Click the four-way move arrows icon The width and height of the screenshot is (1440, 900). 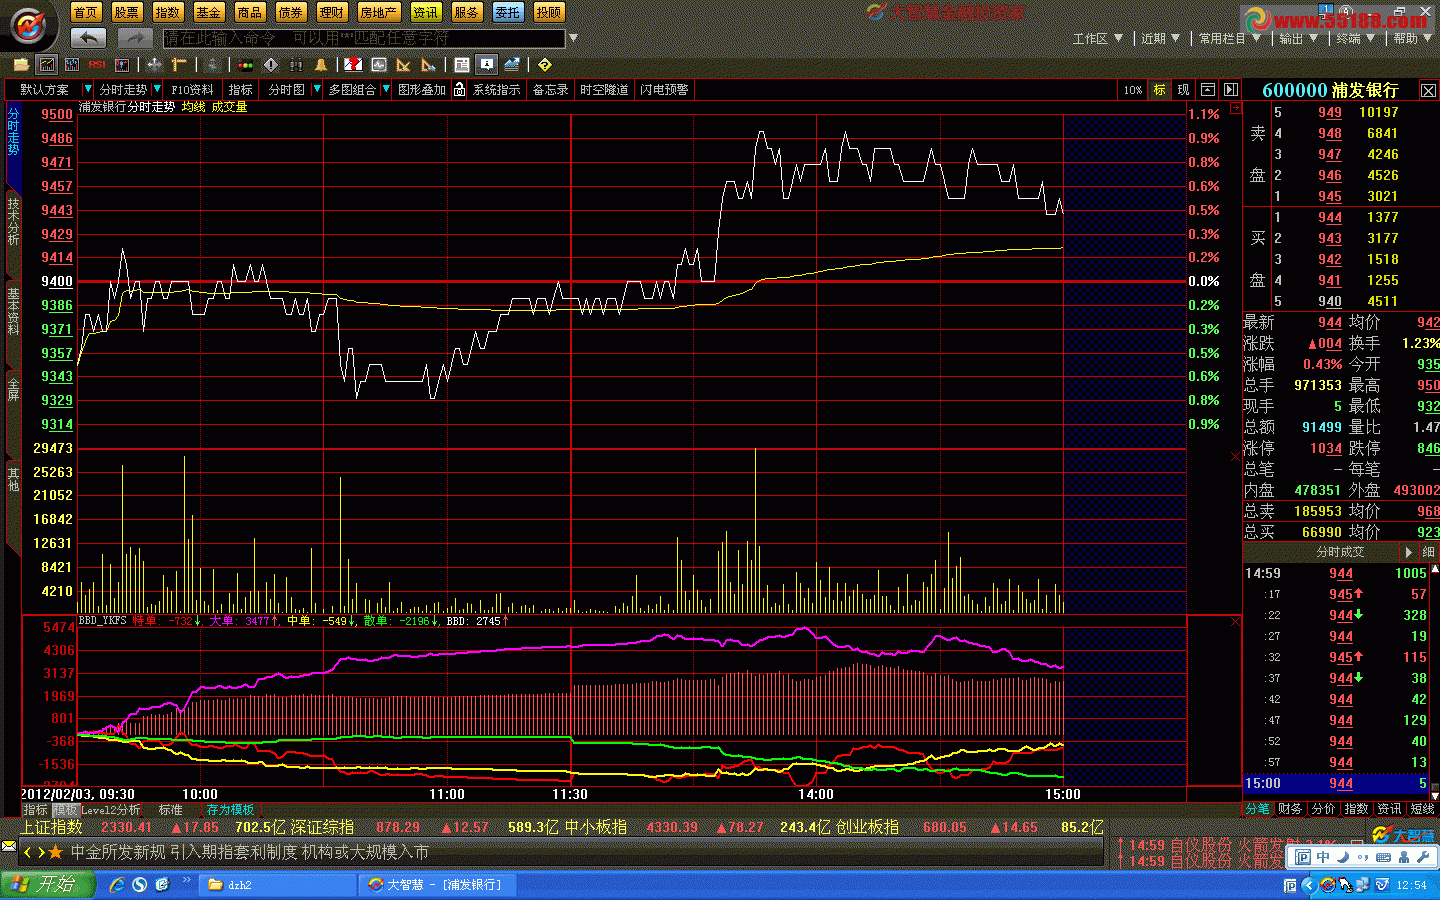point(154,64)
